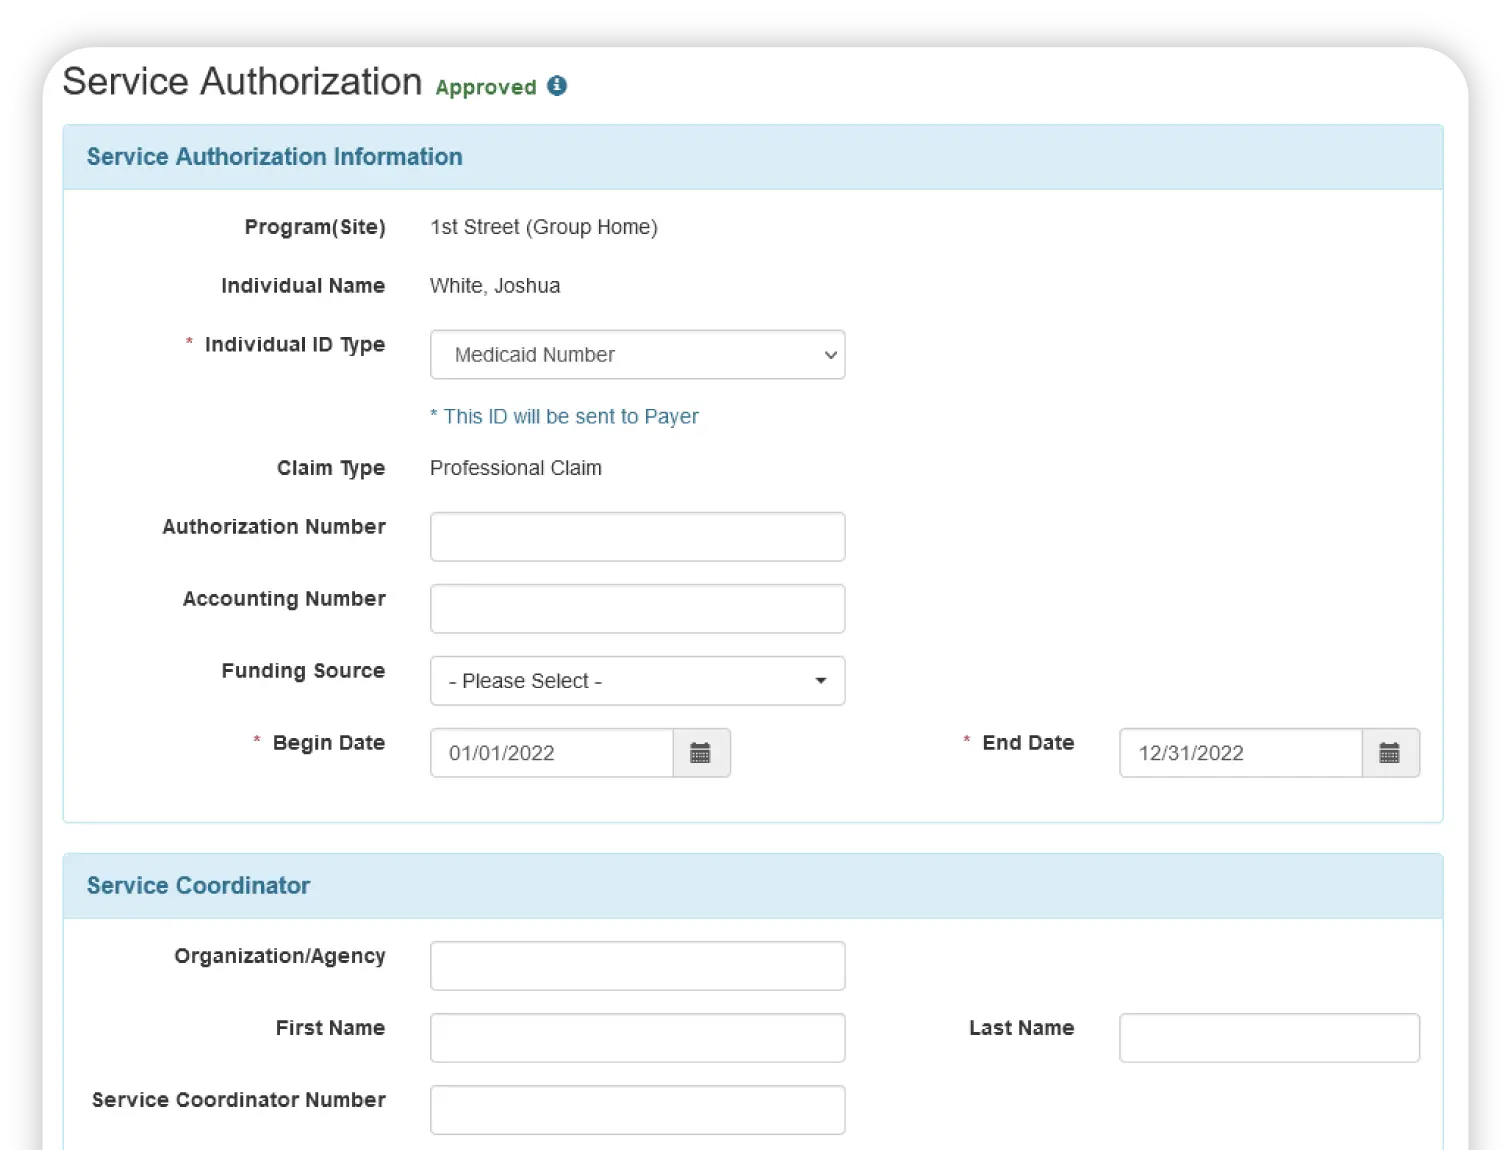1510x1150 pixels.
Task: Click into the Accounting Number field
Action: [x=637, y=609]
